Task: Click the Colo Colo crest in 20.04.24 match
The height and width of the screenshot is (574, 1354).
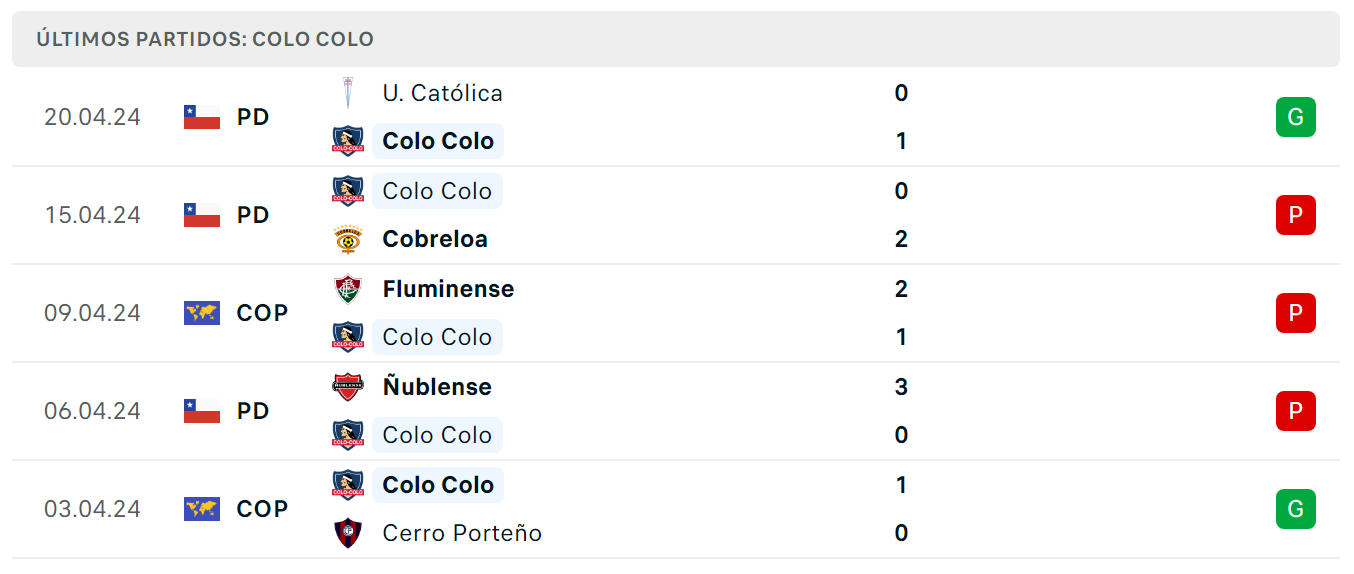Action: [347, 141]
